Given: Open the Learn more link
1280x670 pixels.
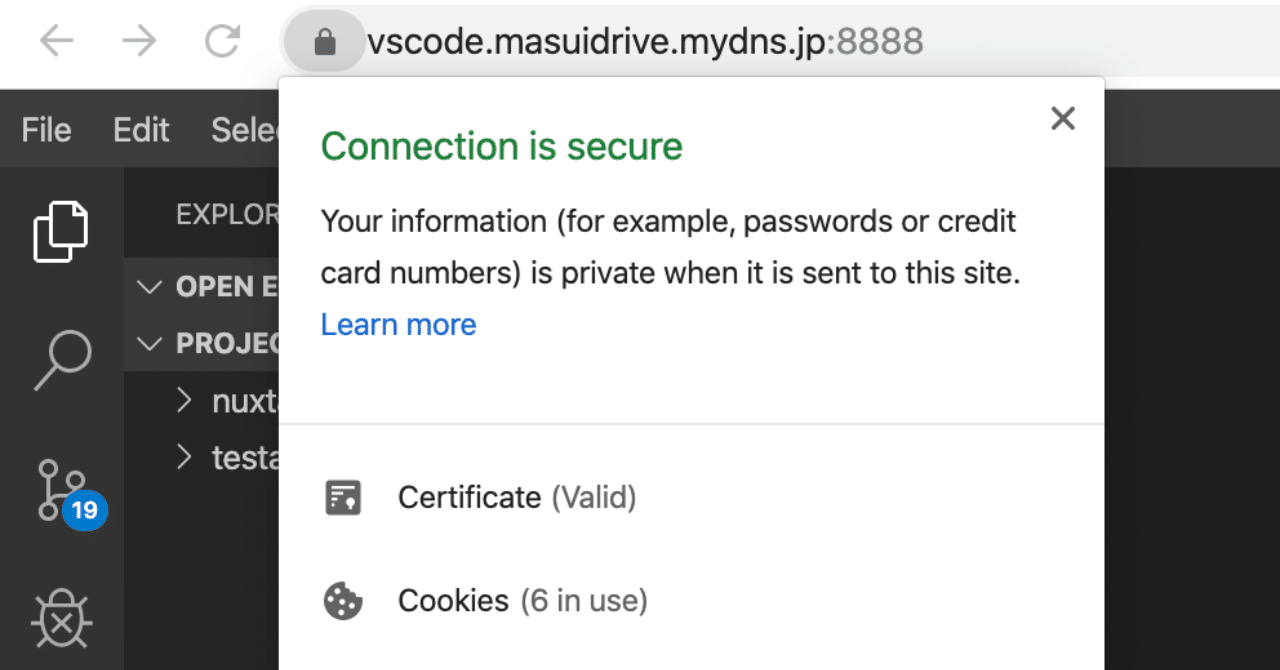Looking at the screenshot, I should point(398,324).
